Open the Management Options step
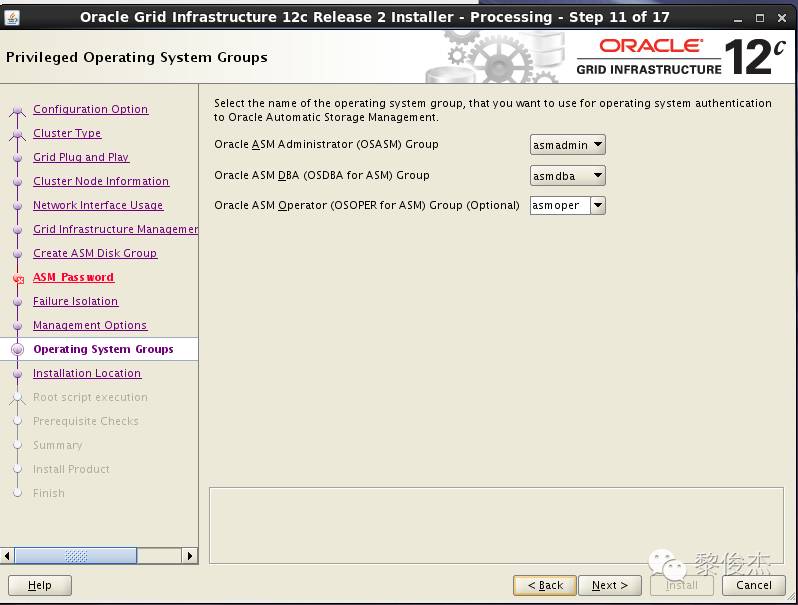 pyautogui.click(x=90, y=325)
